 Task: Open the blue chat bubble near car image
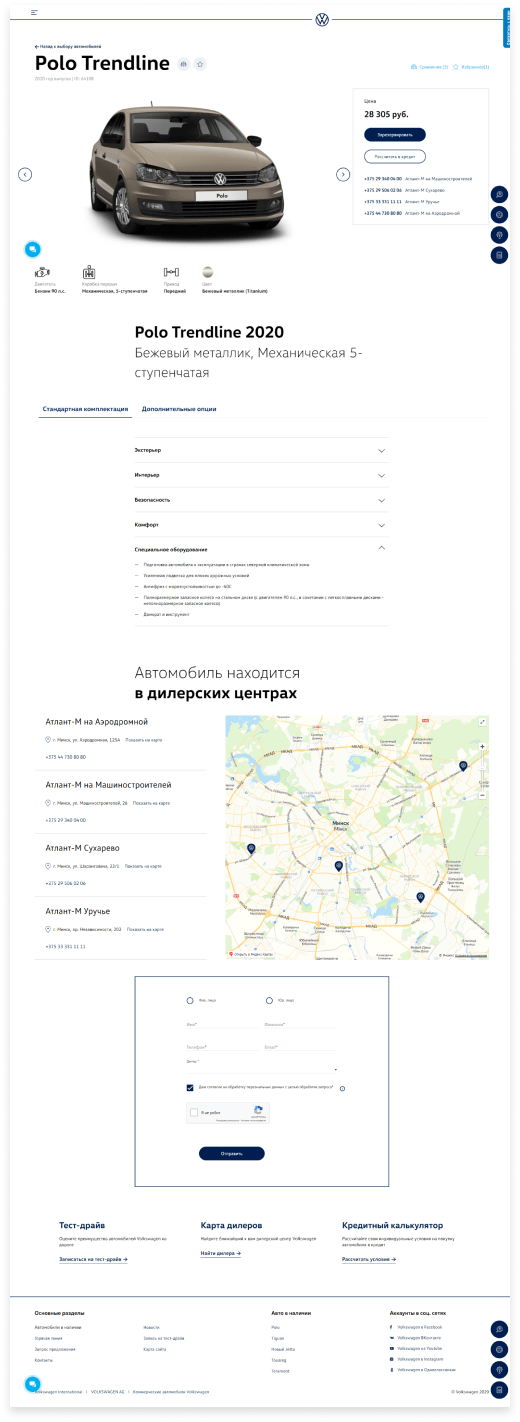tap(33, 249)
